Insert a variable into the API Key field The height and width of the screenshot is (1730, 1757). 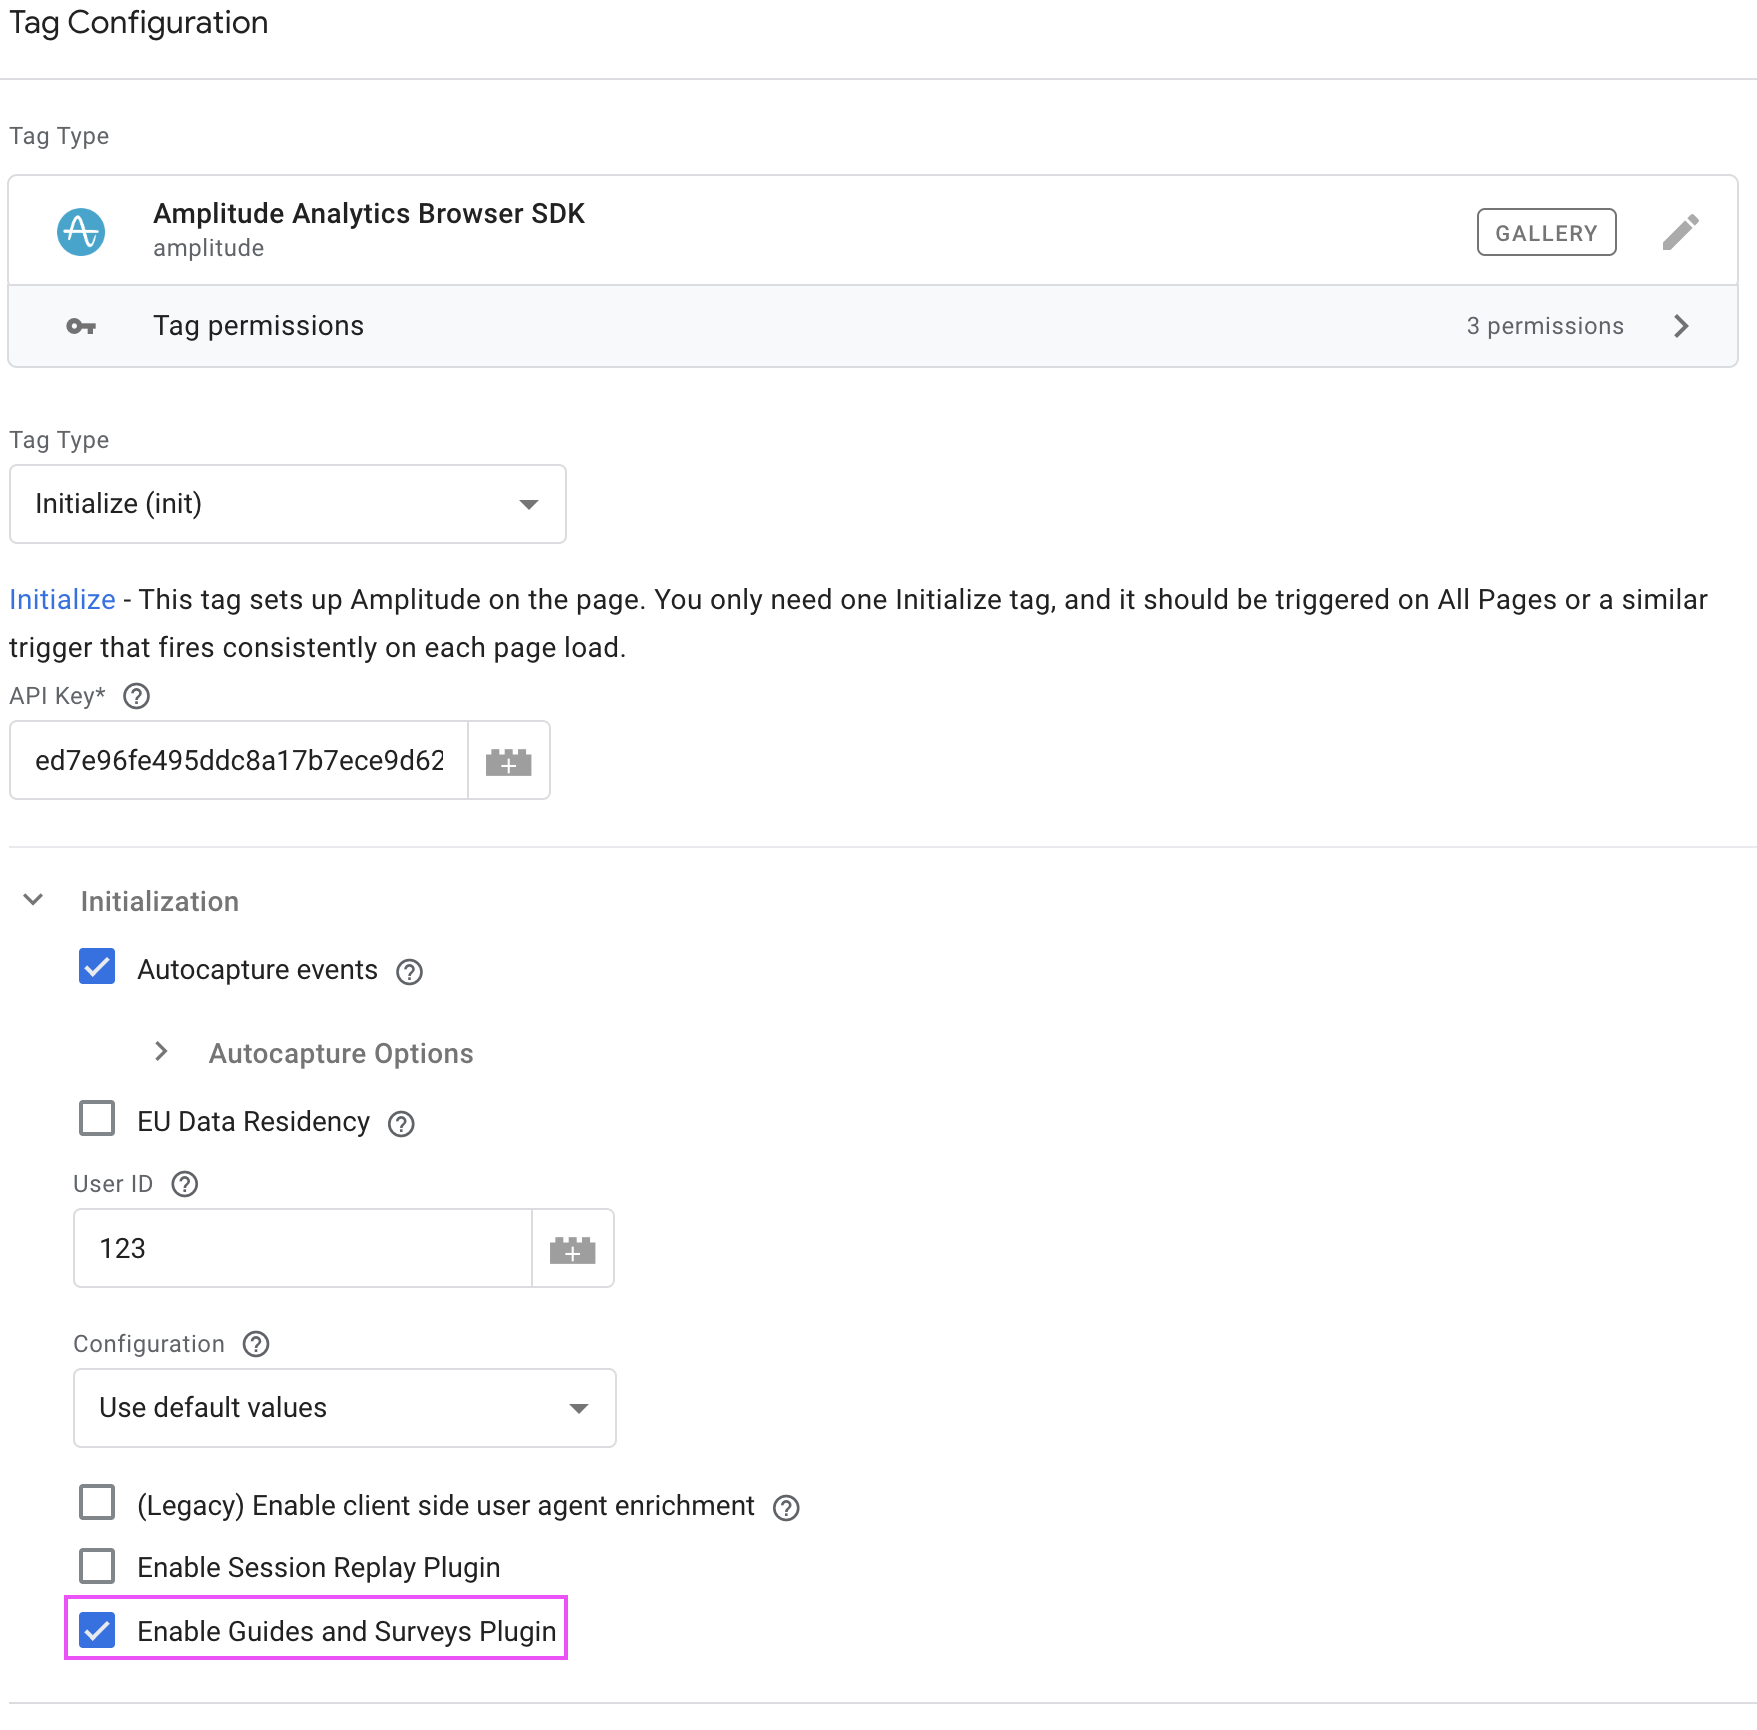pyautogui.click(x=508, y=760)
